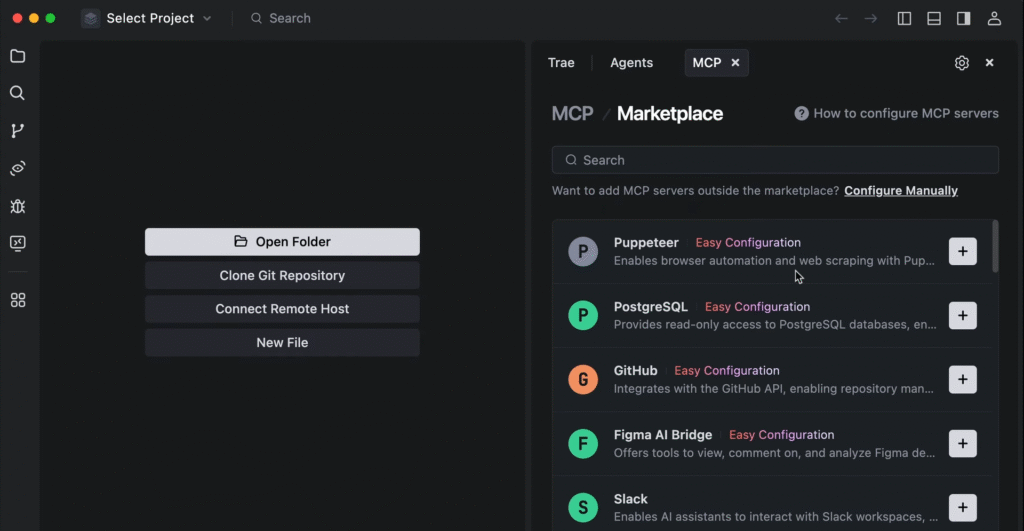Toggle the right side panel layout icon
This screenshot has width=1024, height=531.
tap(963, 18)
